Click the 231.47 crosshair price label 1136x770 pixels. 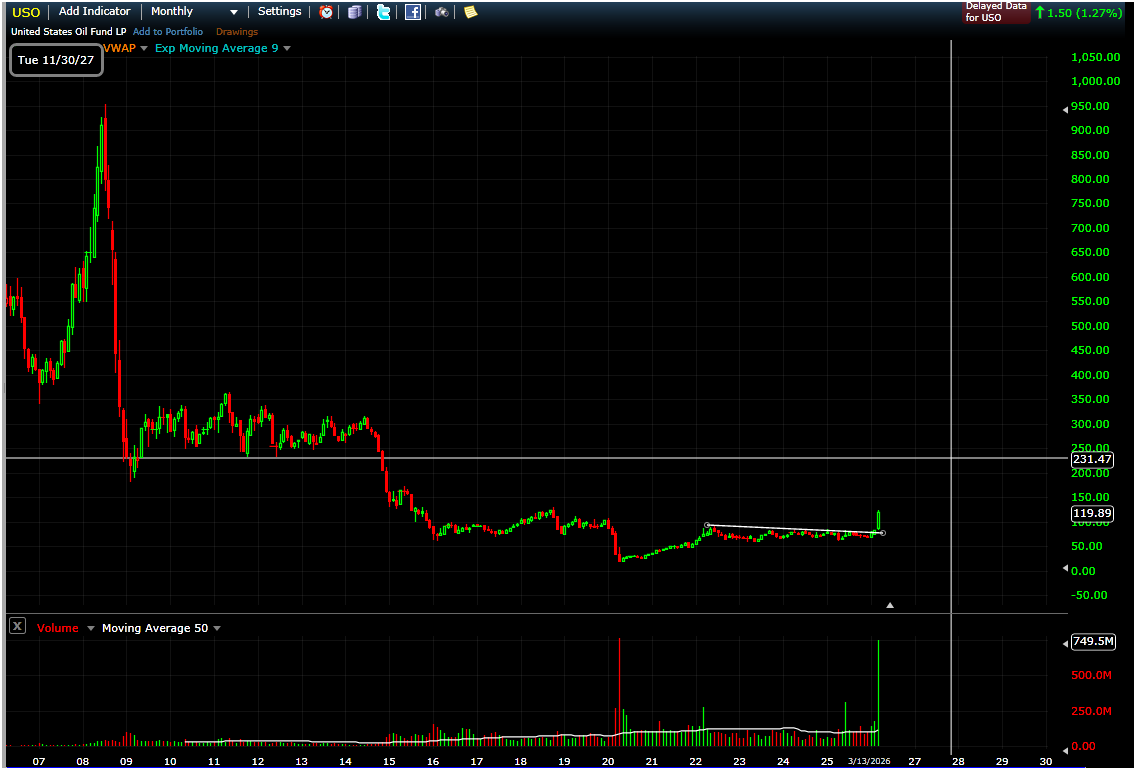tap(1093, 459)
